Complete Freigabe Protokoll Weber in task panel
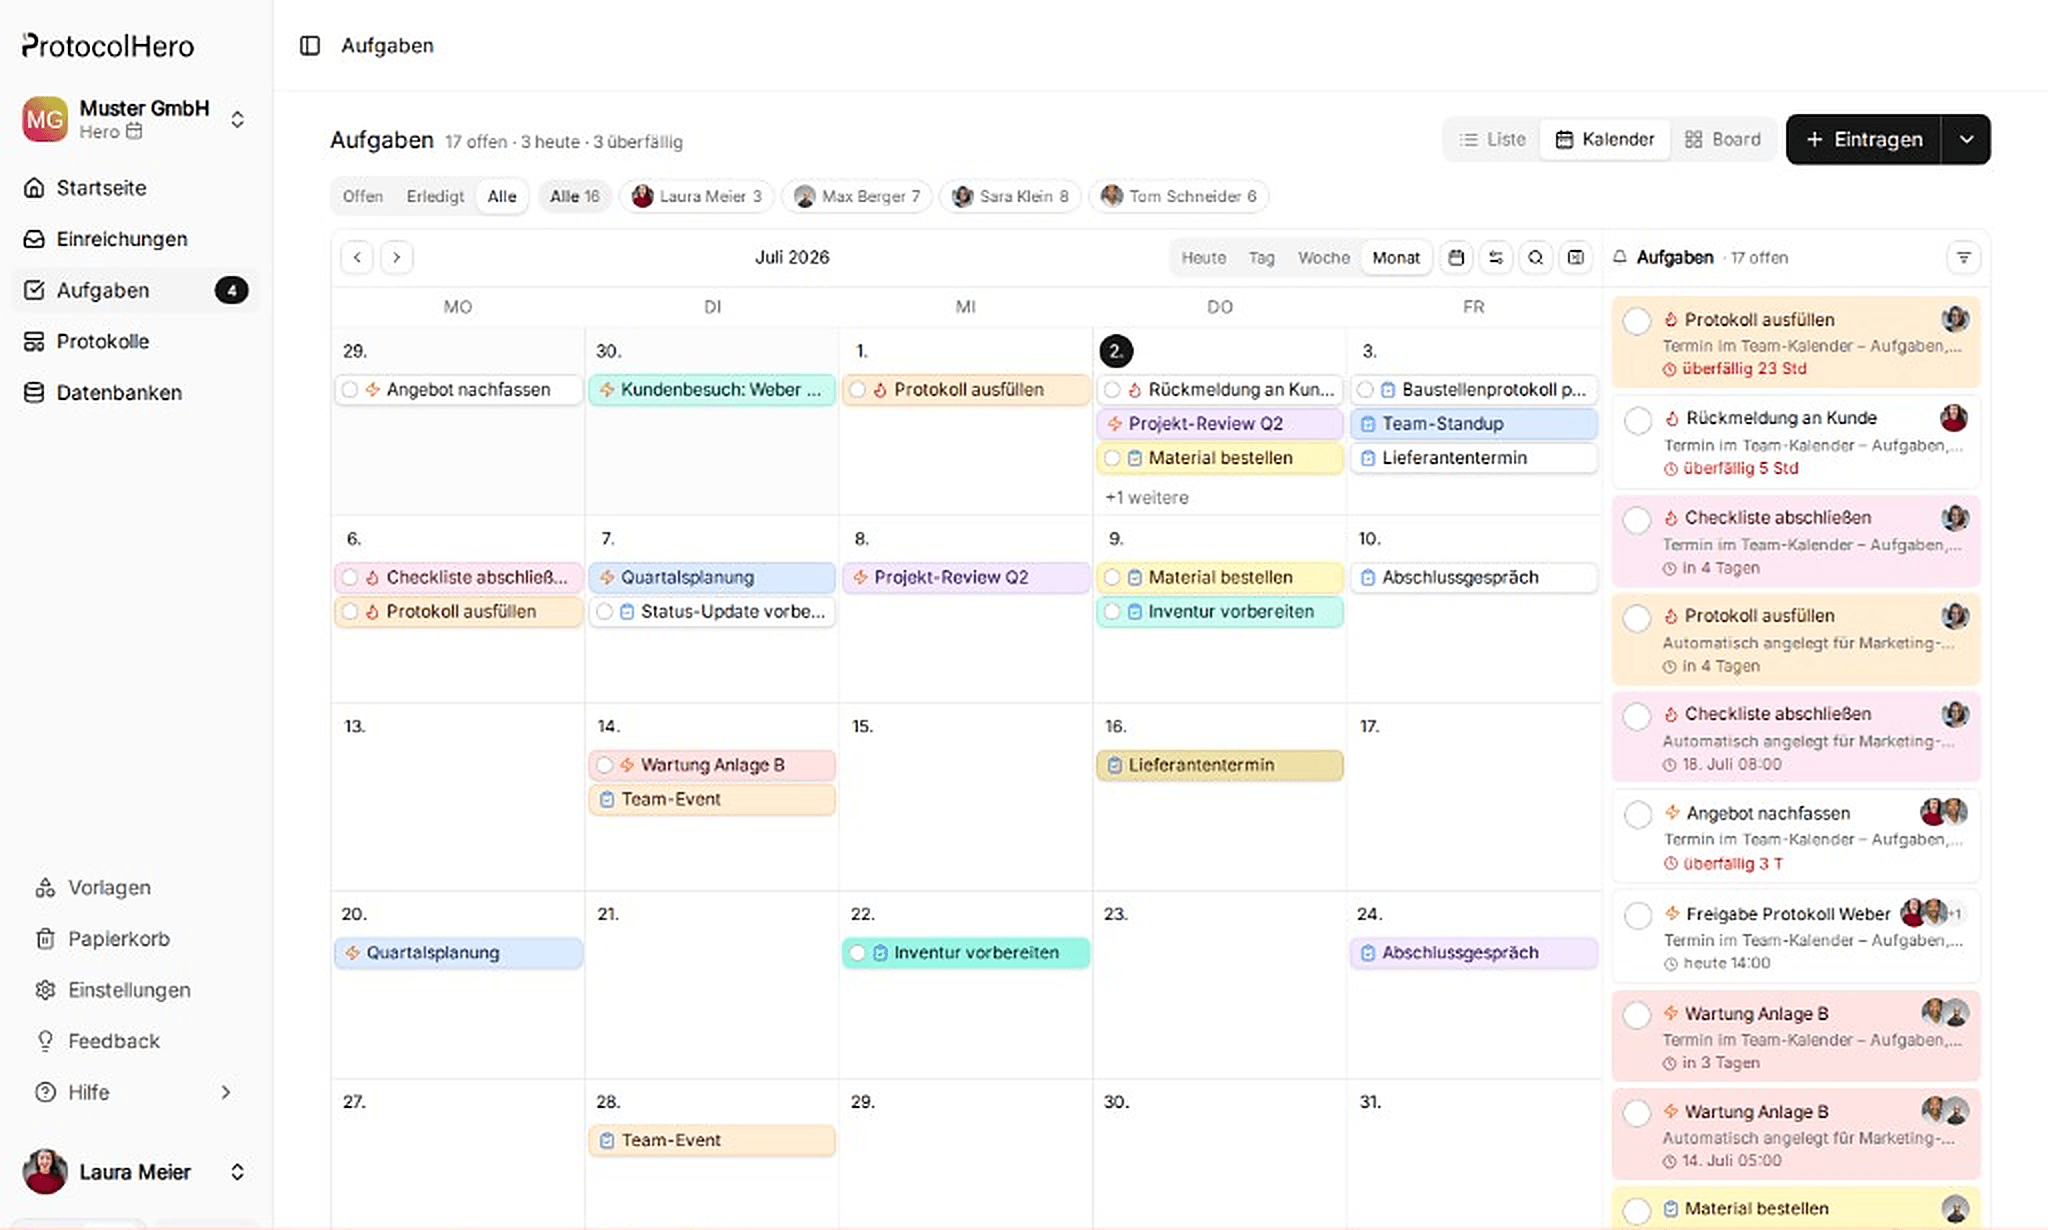 (1638, 916)
